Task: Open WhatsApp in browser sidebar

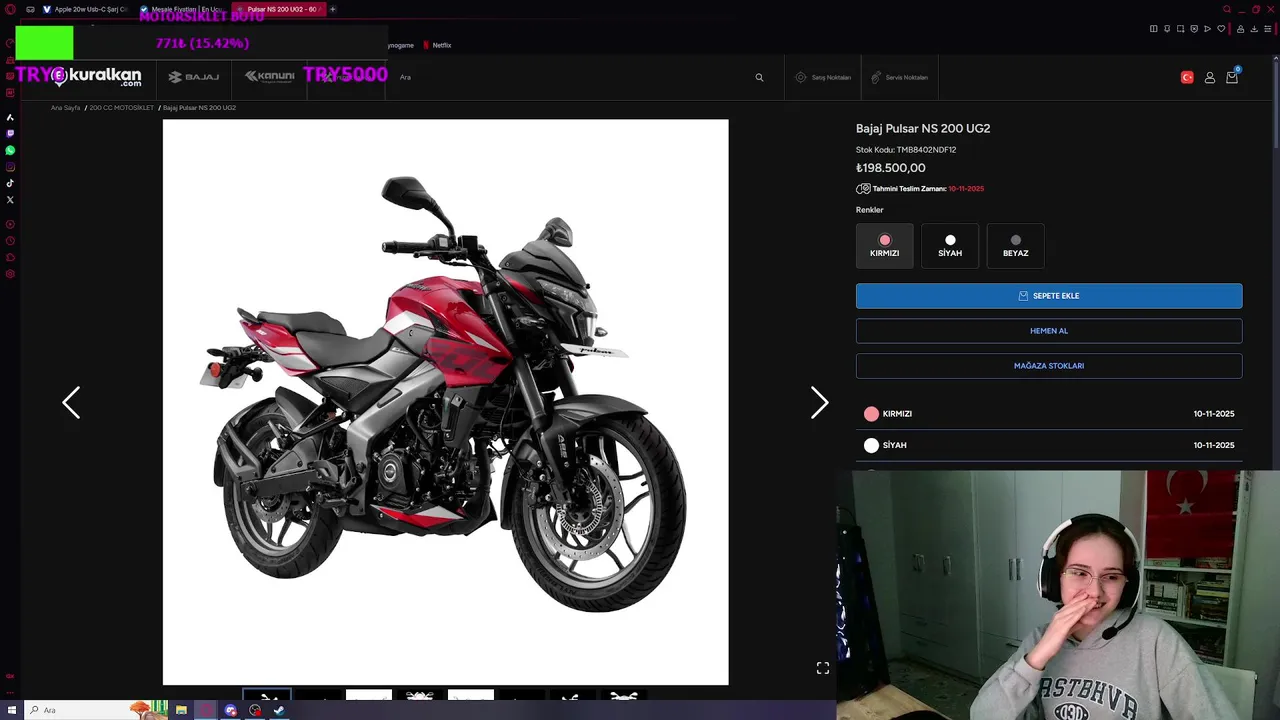Action: [x=10, y=150]
